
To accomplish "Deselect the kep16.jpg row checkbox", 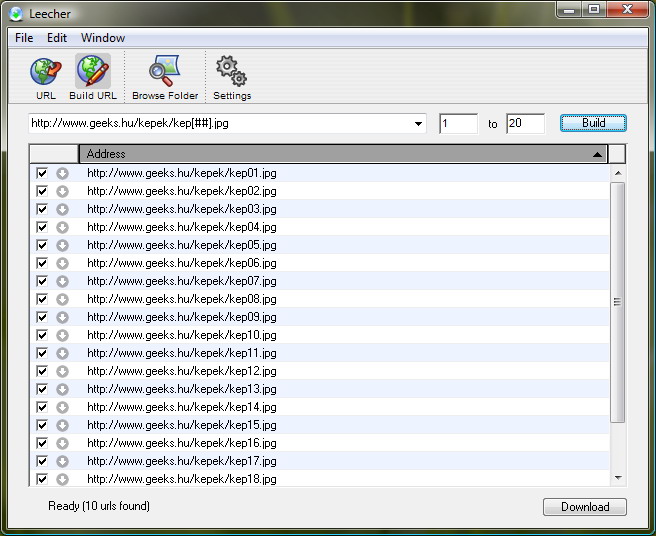I will click(42, 443).
